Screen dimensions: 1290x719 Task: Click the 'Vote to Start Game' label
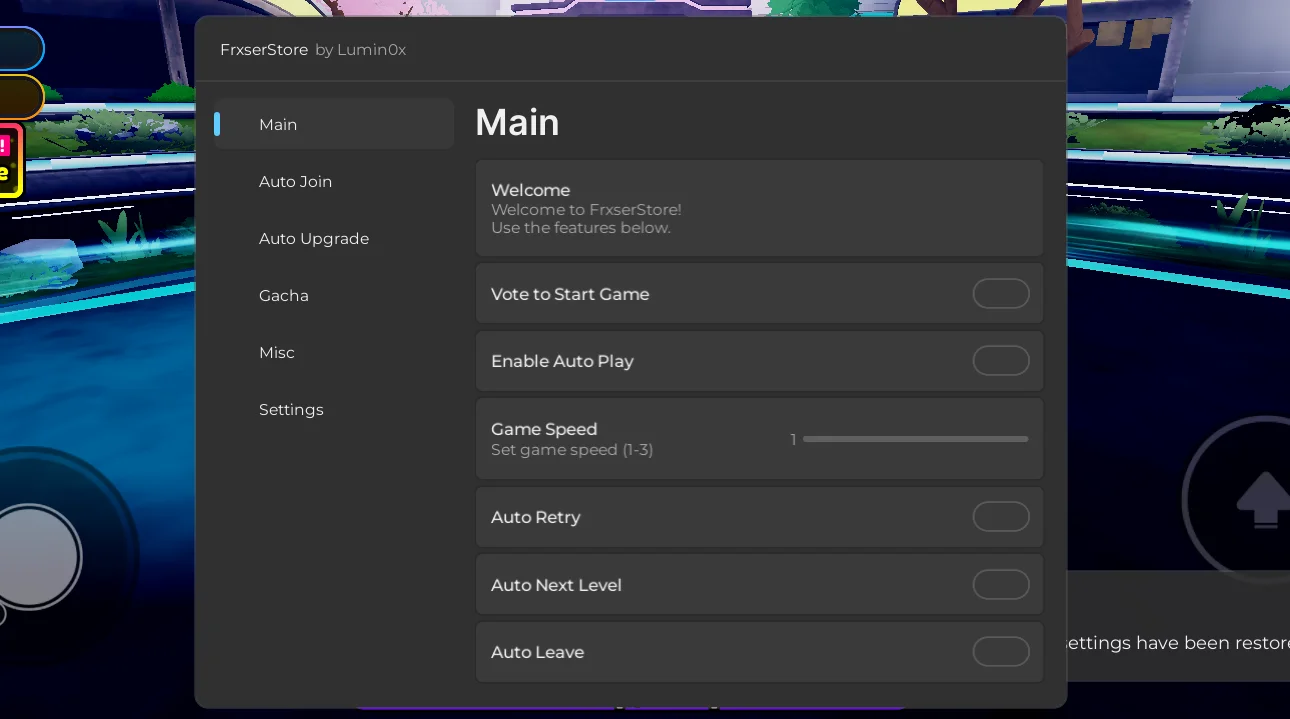tap(570, 294)
